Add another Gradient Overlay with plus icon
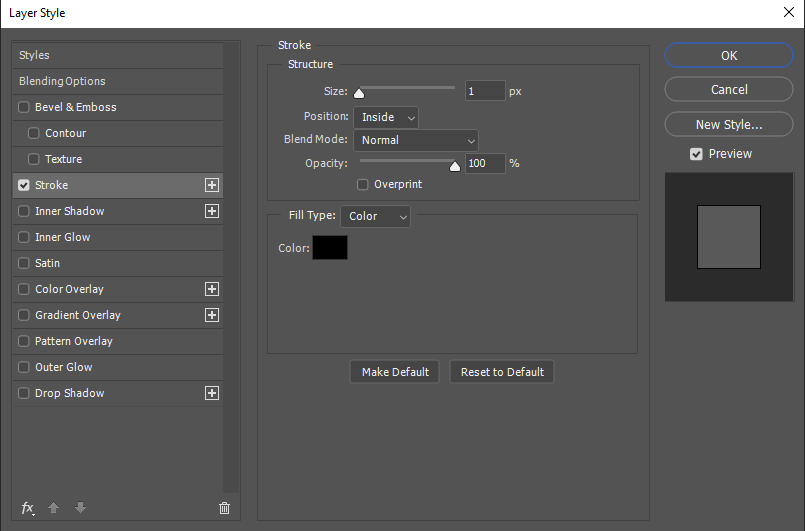 pyautogui.click(x=212, y=315)
